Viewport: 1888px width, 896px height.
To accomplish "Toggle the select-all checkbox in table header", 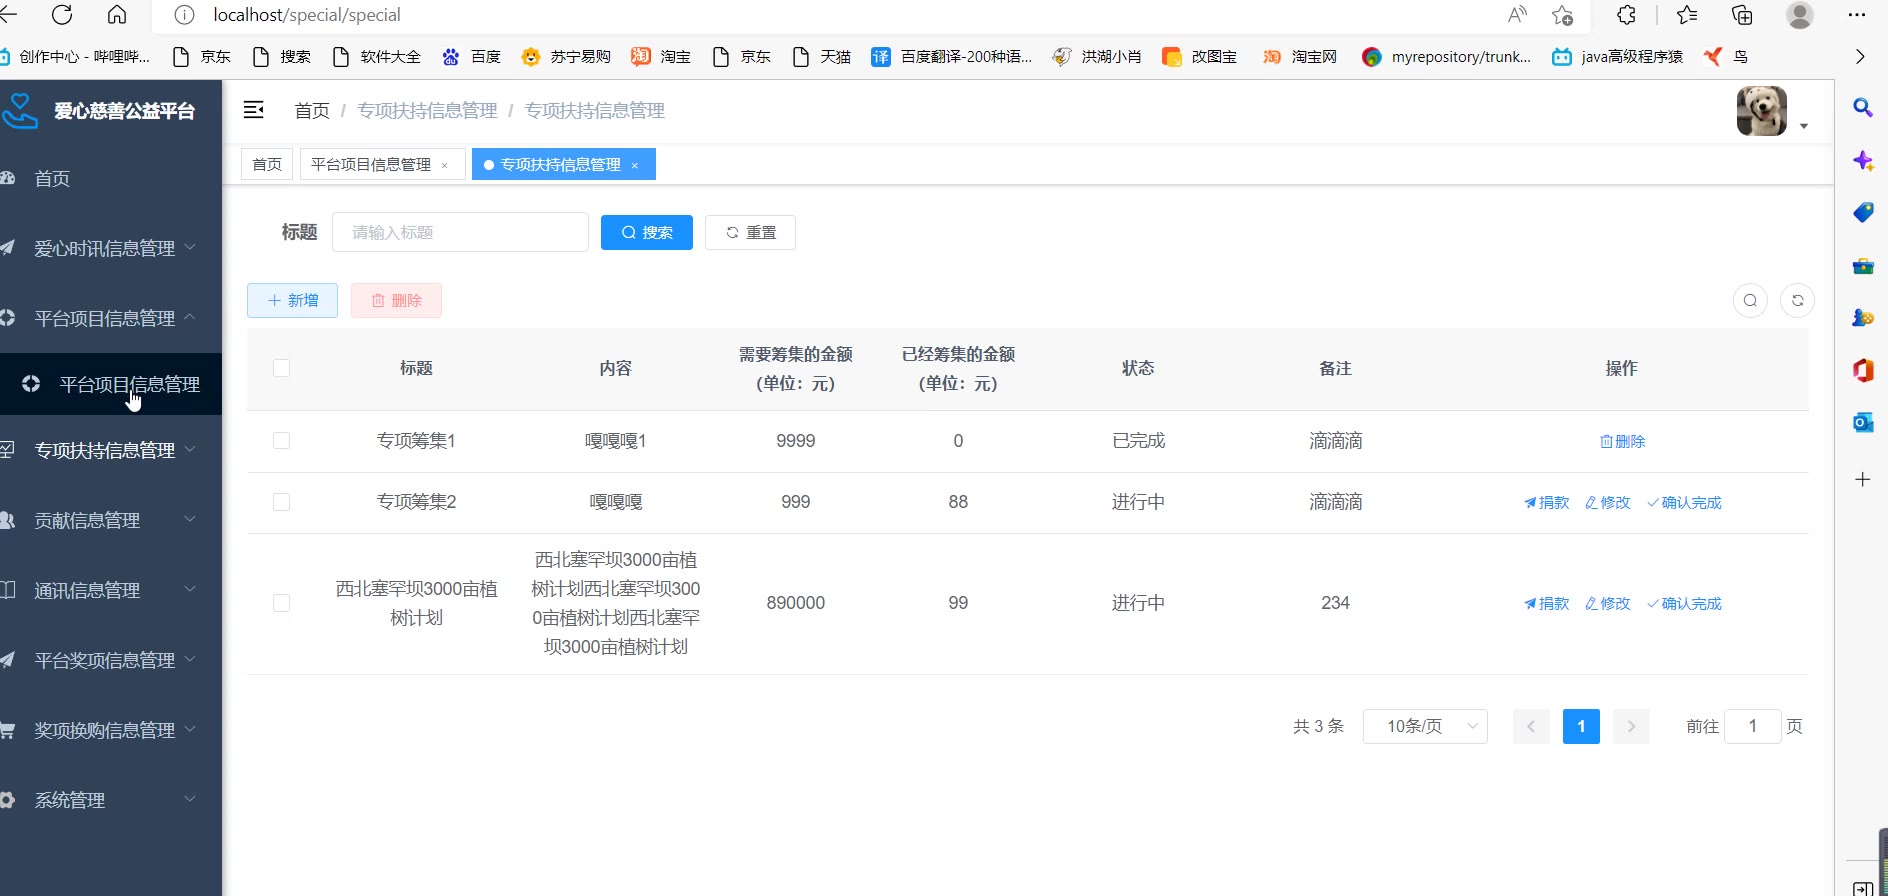I will (x=281, y=368).
